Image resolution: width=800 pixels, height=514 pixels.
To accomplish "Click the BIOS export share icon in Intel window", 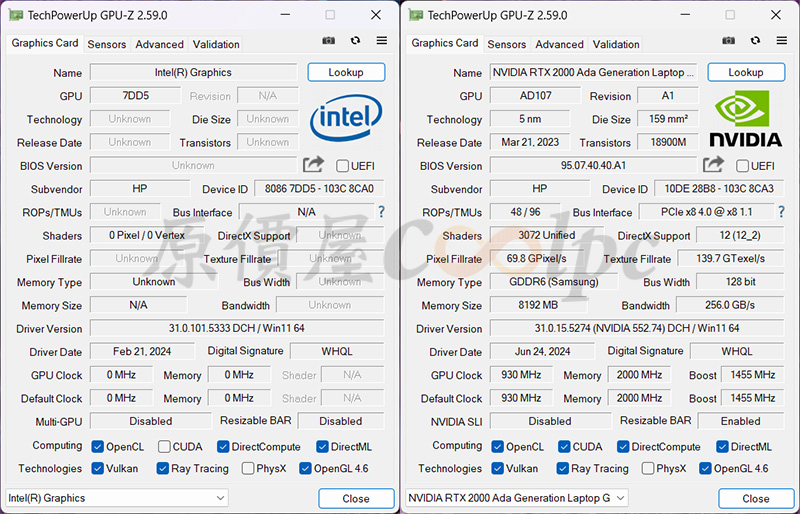I will tap(313, 164).
